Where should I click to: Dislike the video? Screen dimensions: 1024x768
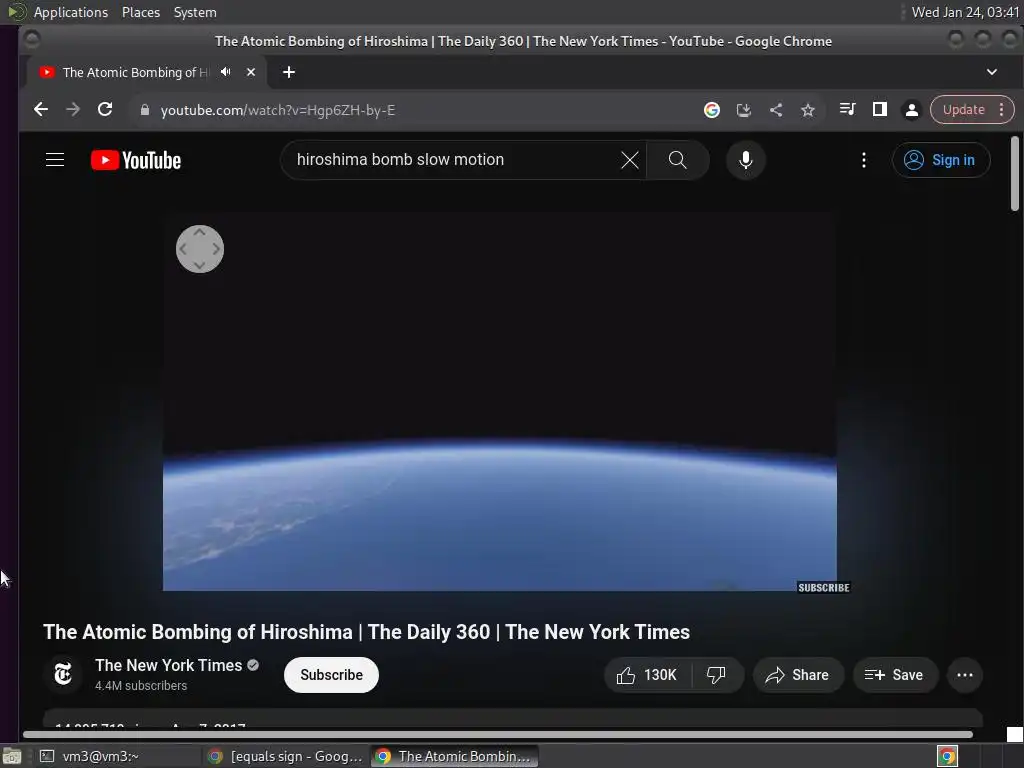tap(716, 675)
